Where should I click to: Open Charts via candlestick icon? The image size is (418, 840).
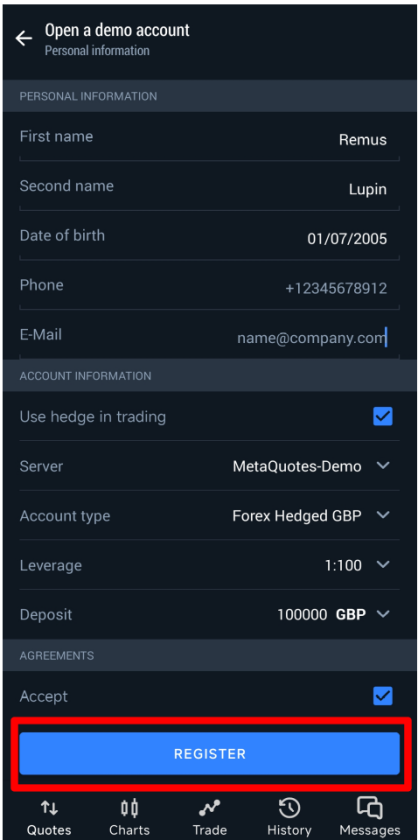[129, 807]
